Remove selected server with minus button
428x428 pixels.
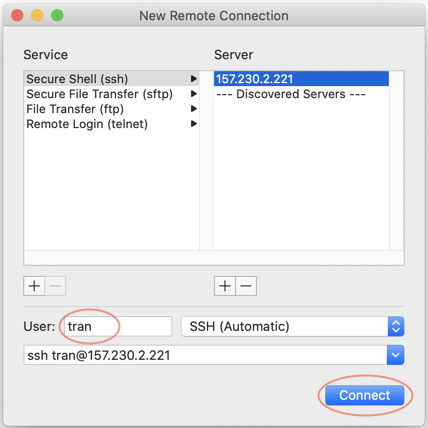[x=246, y=286]
